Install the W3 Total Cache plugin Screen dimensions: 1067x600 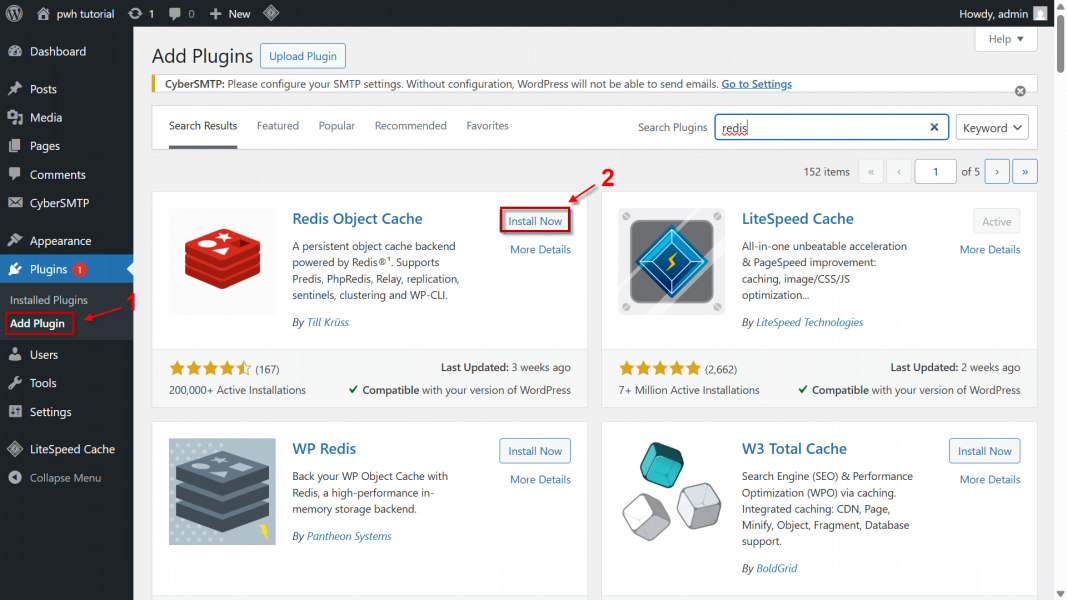click(985, 451)
